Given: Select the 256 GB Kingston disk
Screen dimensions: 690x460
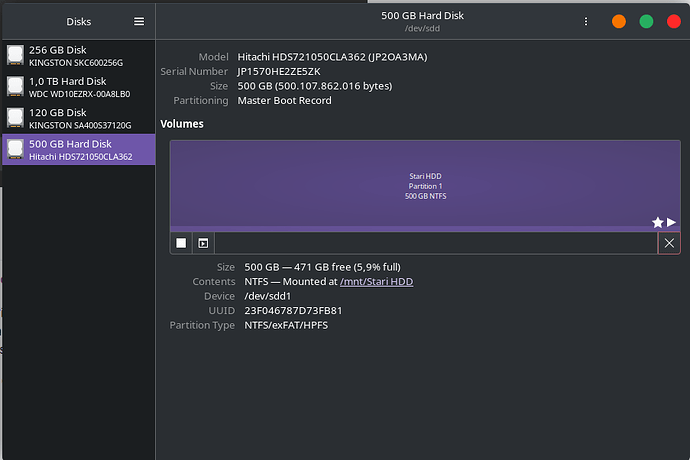Looking at the screenshot, I should coord(78,56).
